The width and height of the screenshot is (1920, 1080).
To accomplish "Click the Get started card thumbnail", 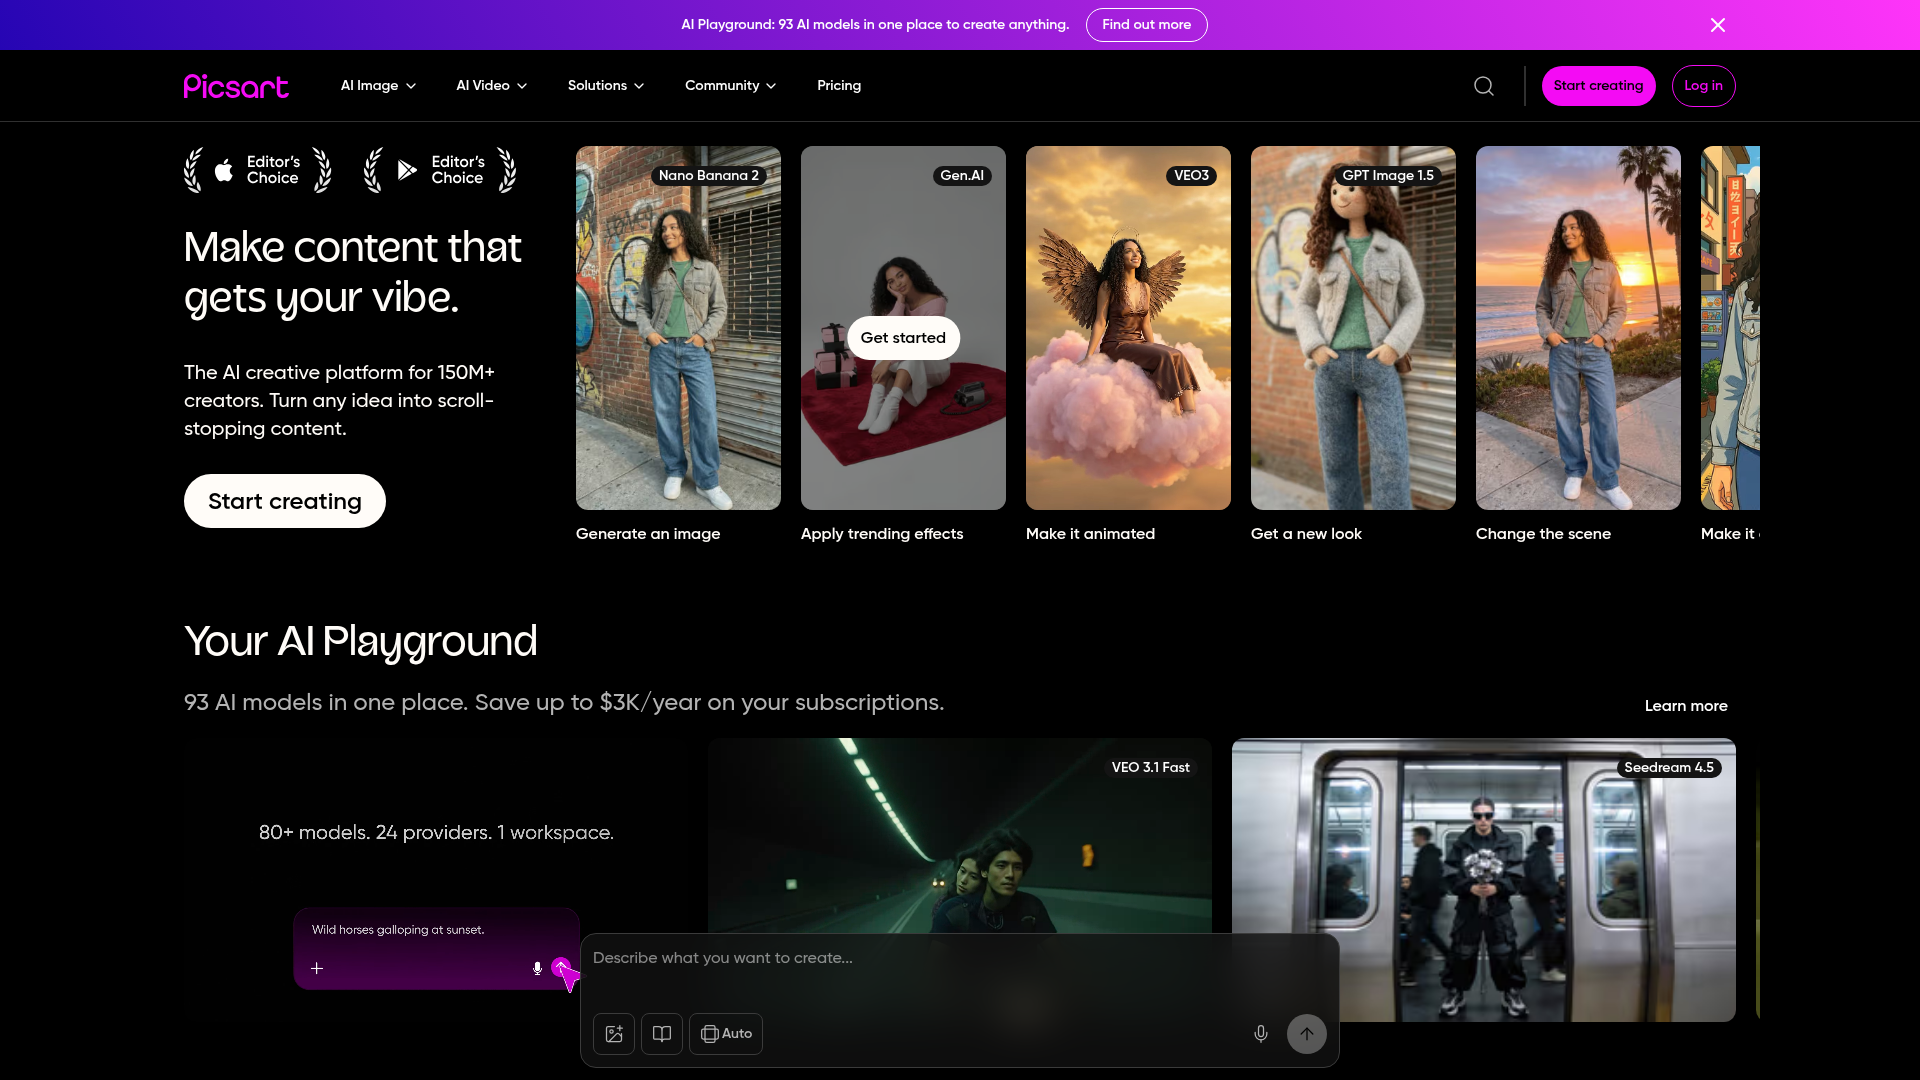I will (x=903, y=338).
